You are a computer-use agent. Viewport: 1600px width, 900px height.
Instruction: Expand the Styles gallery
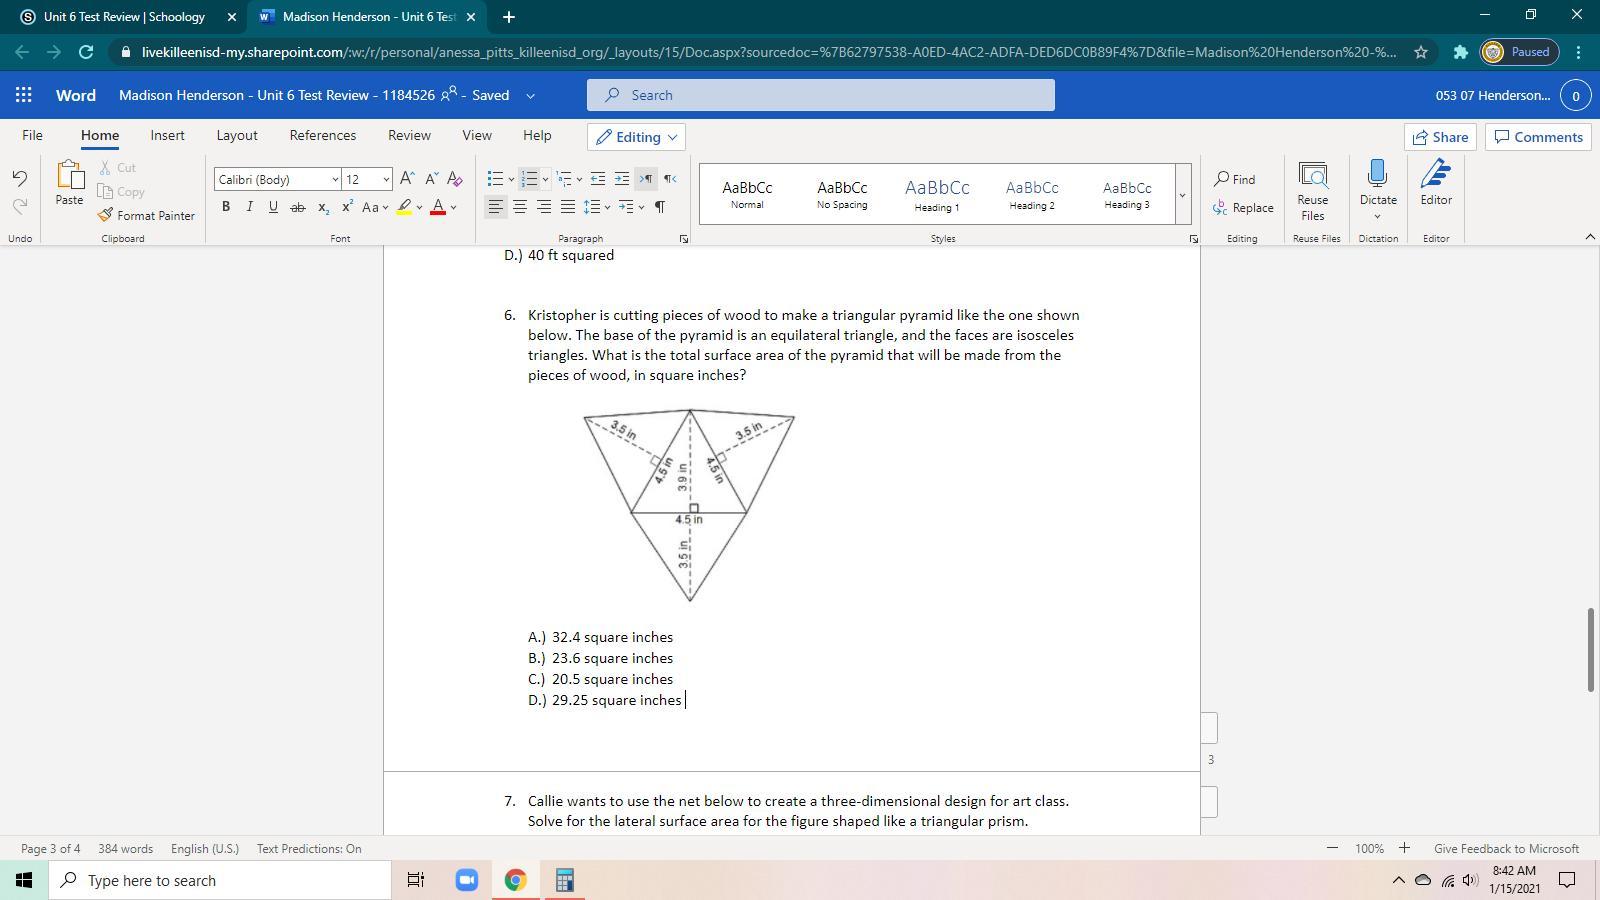point(1182,194)
